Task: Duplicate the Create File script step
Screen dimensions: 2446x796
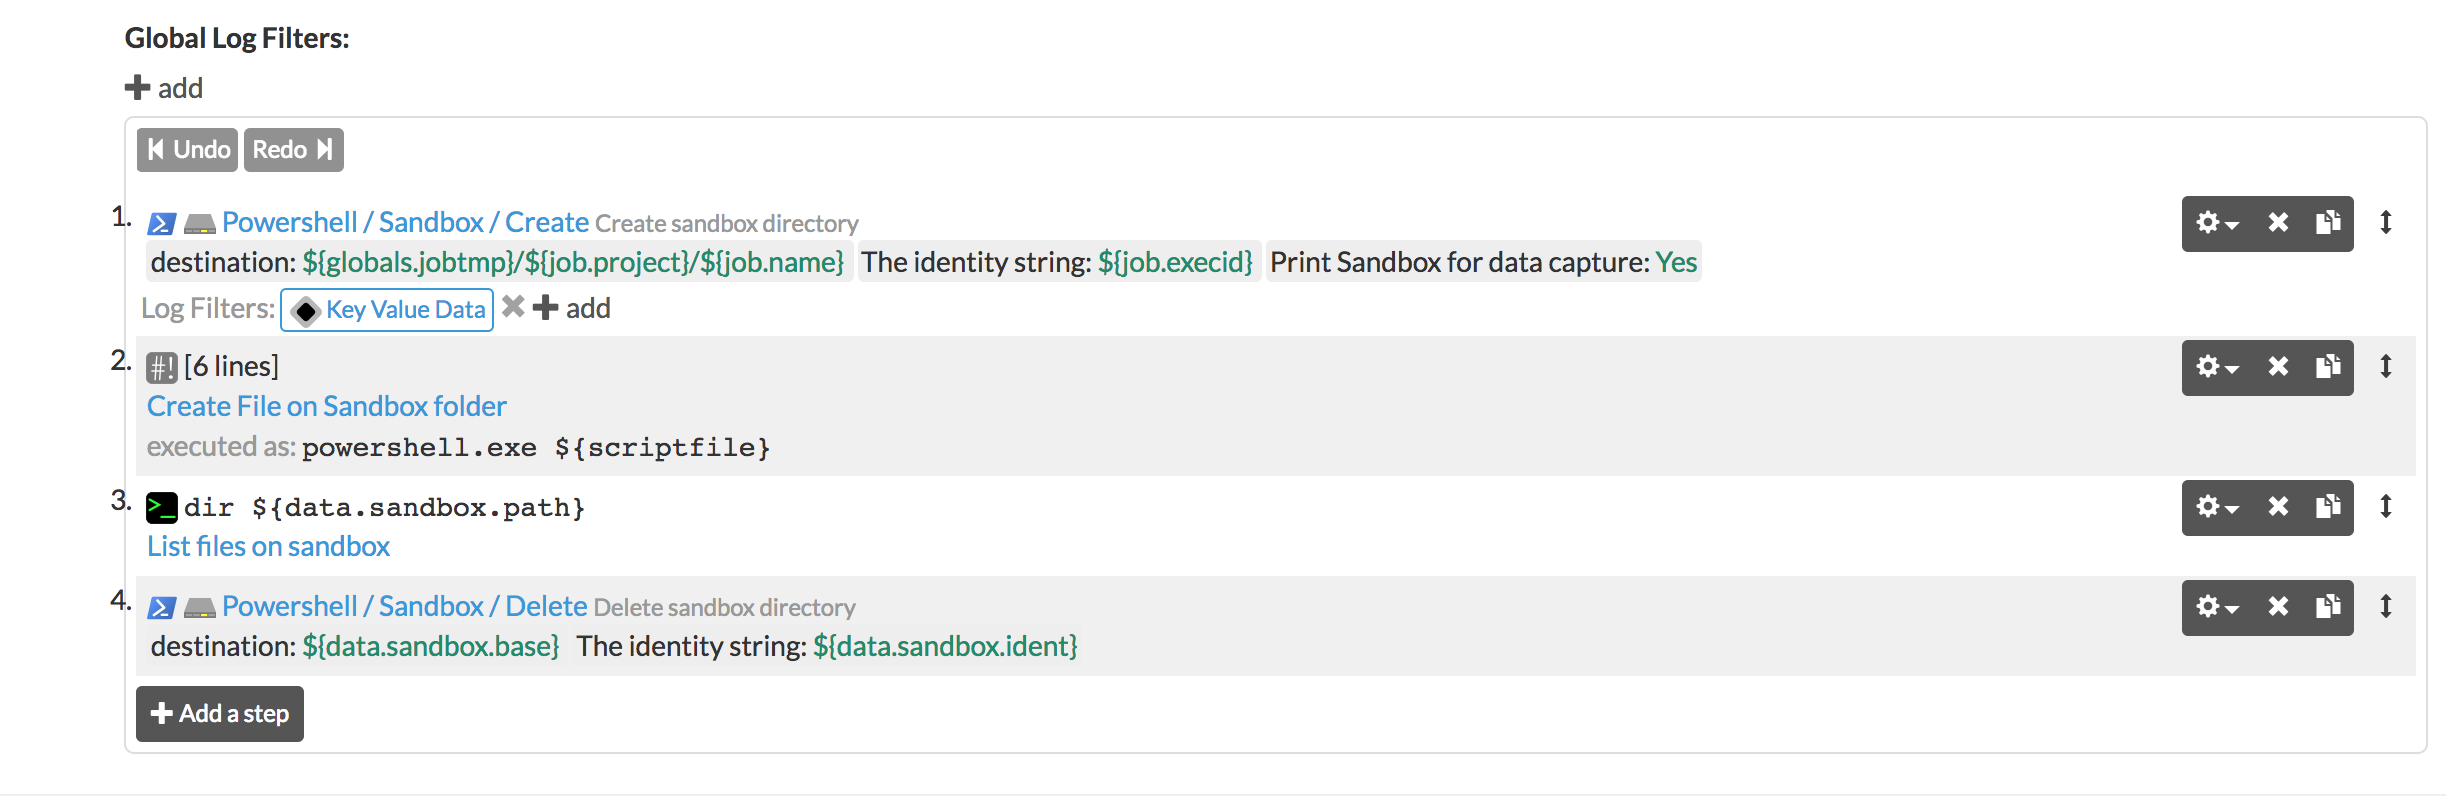Action: click(x=2328, y=367)
